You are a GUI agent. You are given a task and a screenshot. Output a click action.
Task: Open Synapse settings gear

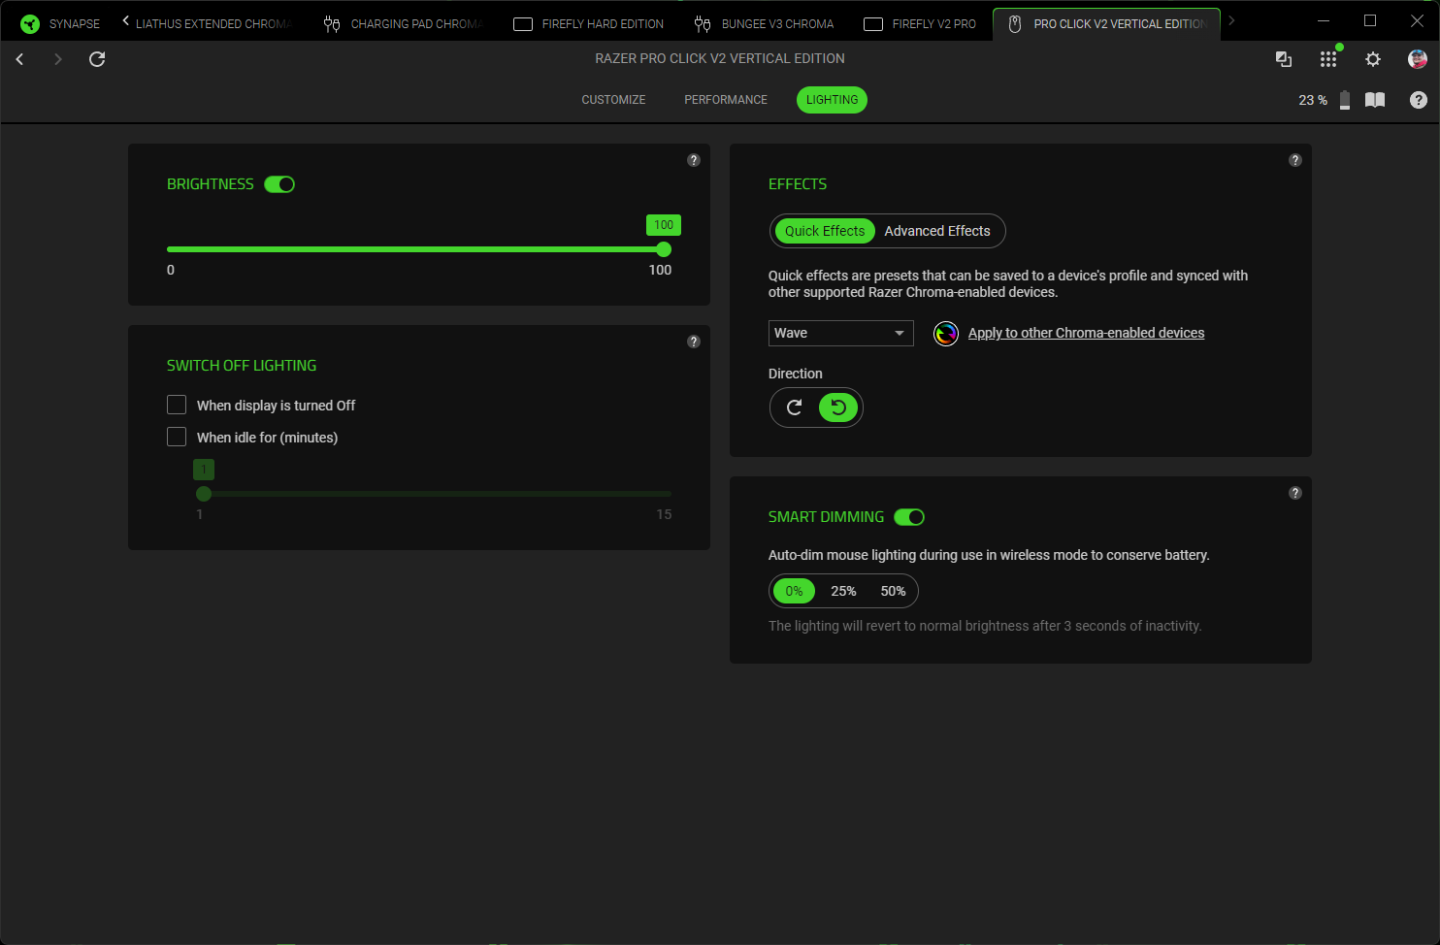(1373, 59)
